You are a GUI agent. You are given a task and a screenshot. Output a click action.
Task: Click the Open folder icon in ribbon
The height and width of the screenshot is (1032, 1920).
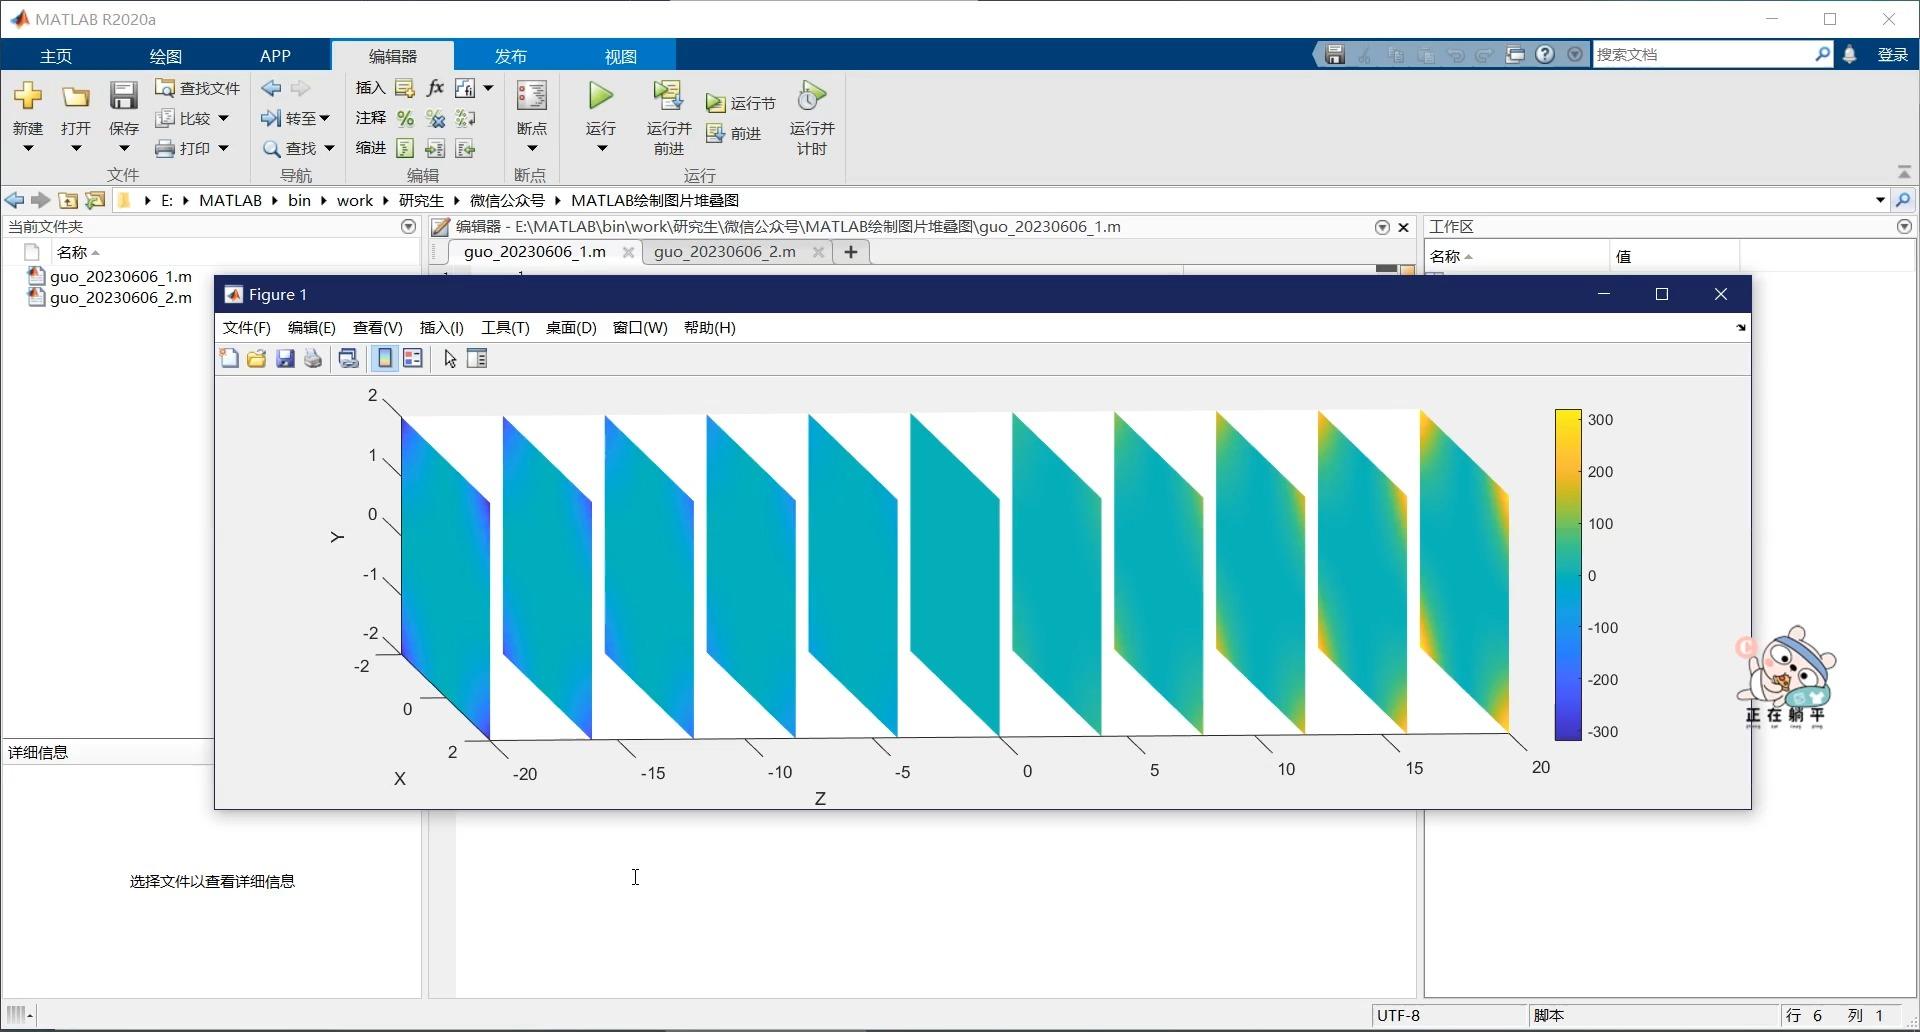pyautogui.click(x=76, y=97)
